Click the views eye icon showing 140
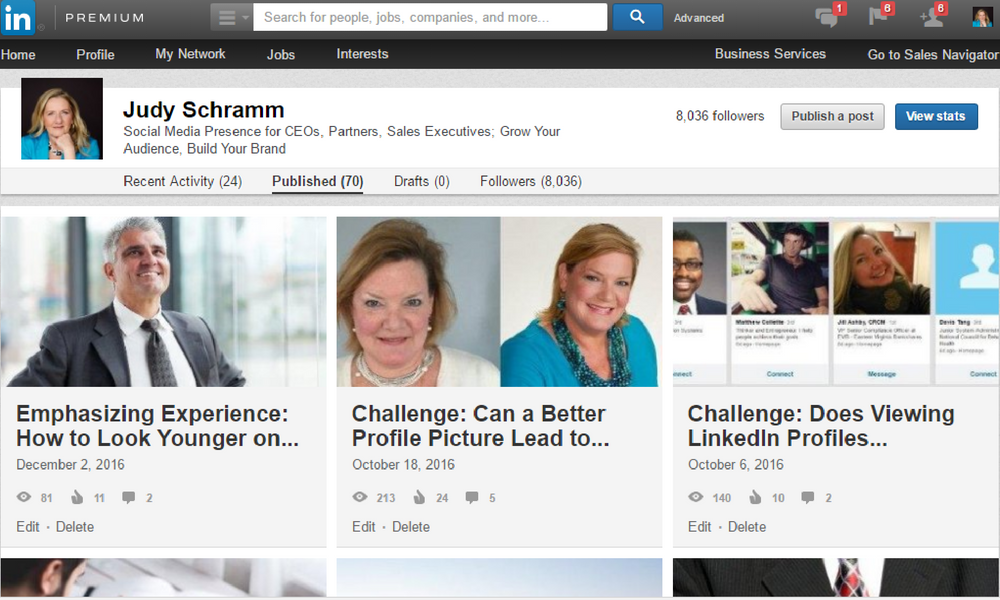Viewport: 1000px width, 600px height. click(696, 497)
